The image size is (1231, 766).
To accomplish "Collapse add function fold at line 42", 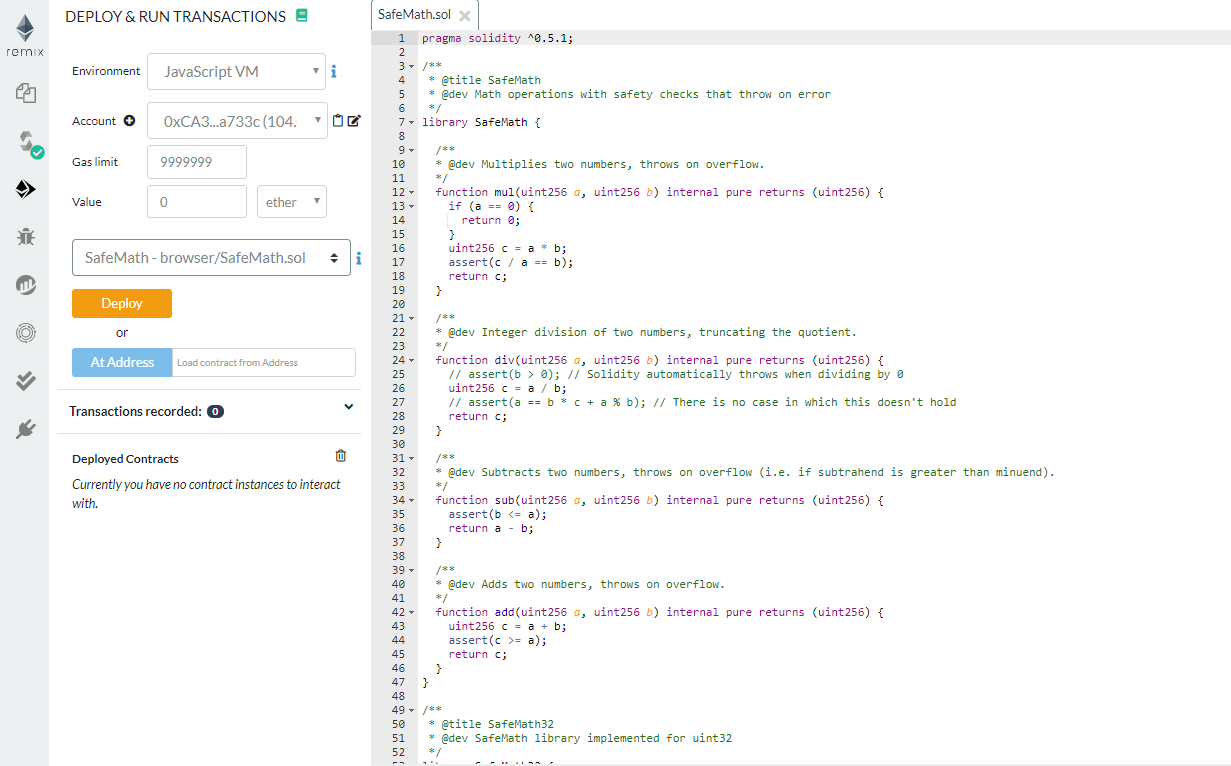I will [x=412, y=612].
